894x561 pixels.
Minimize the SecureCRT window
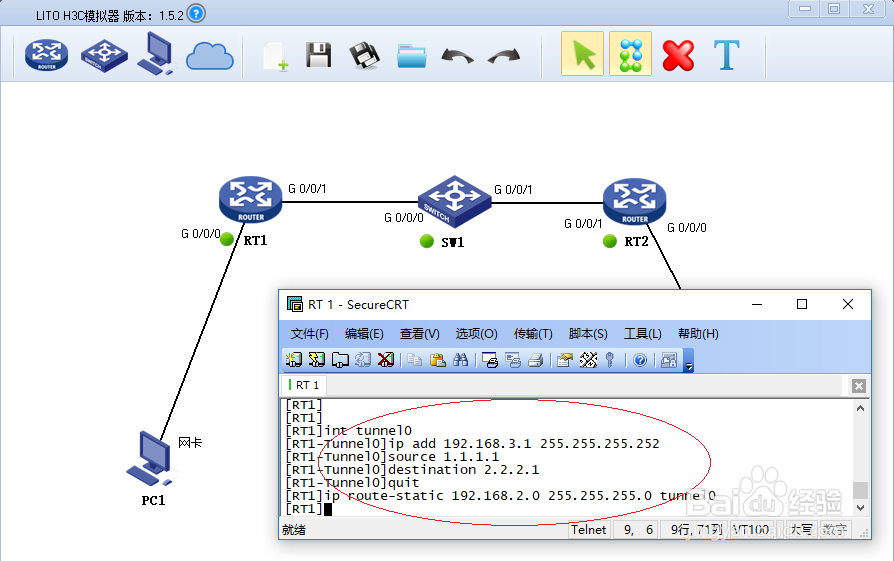[757, 304]
